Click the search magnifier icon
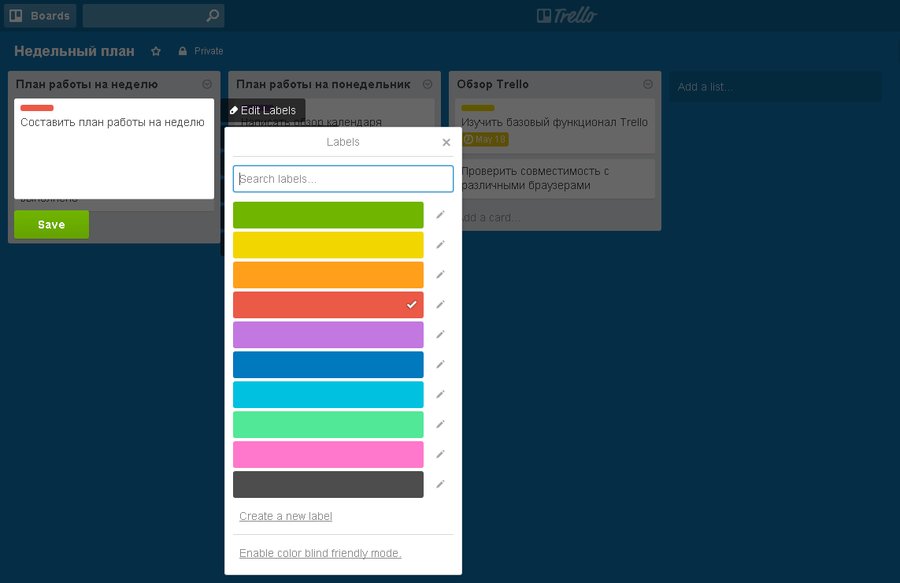Viewport: 900px width, 583px height. point(212,15)
